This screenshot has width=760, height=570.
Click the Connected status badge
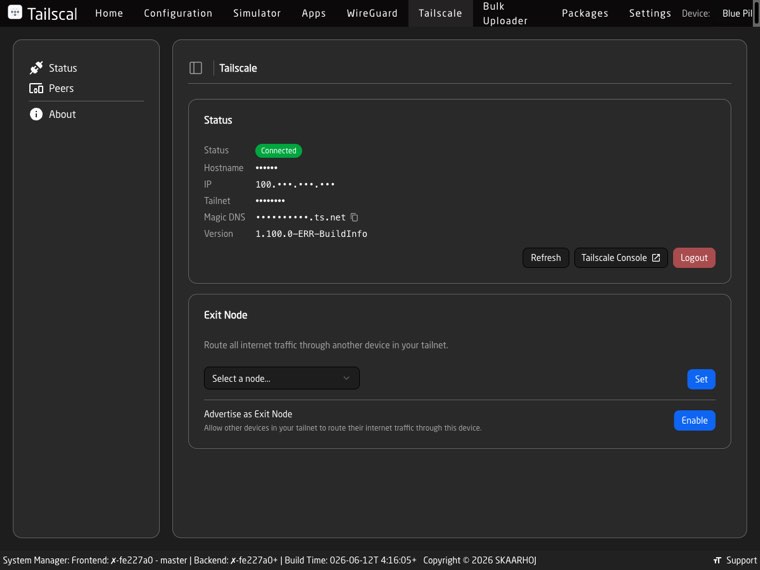click(x=279, y=151)
